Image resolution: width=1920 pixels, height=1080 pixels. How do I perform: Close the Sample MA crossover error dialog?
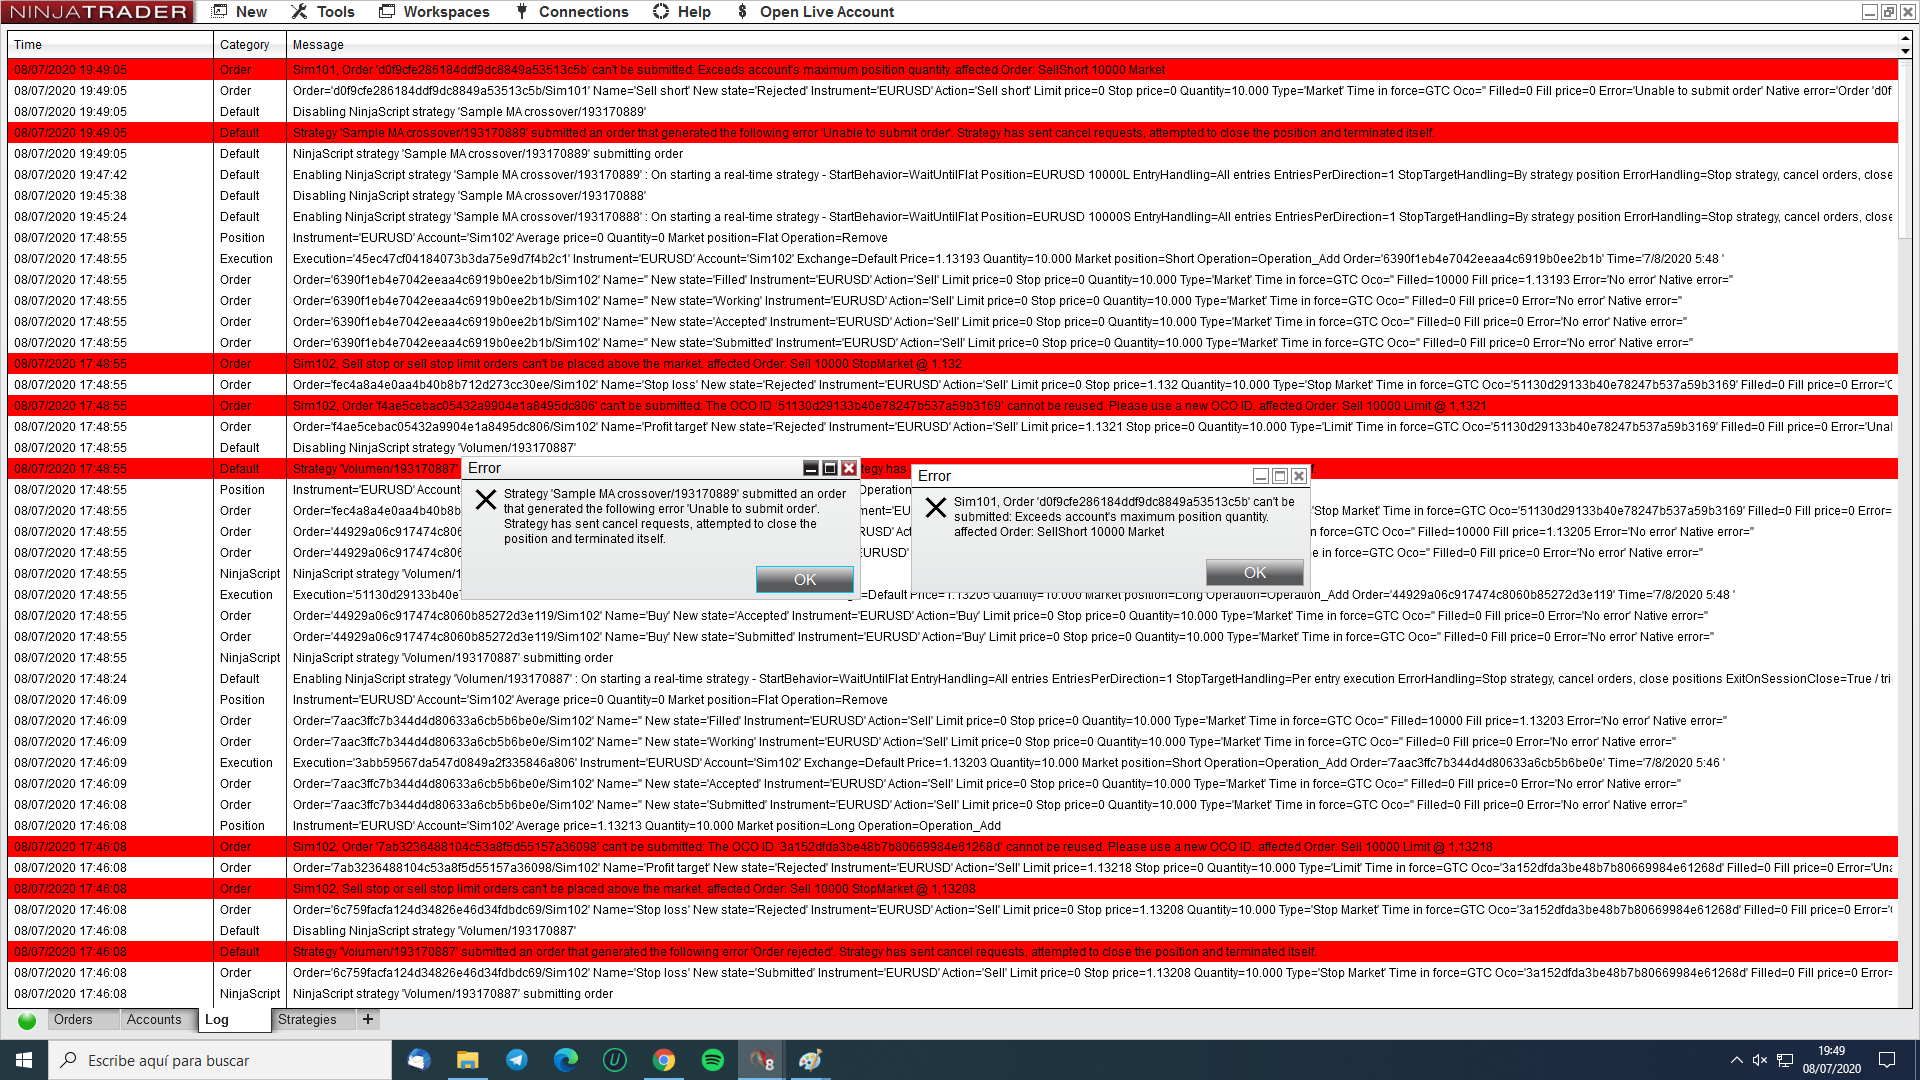[x=848, y=469]
